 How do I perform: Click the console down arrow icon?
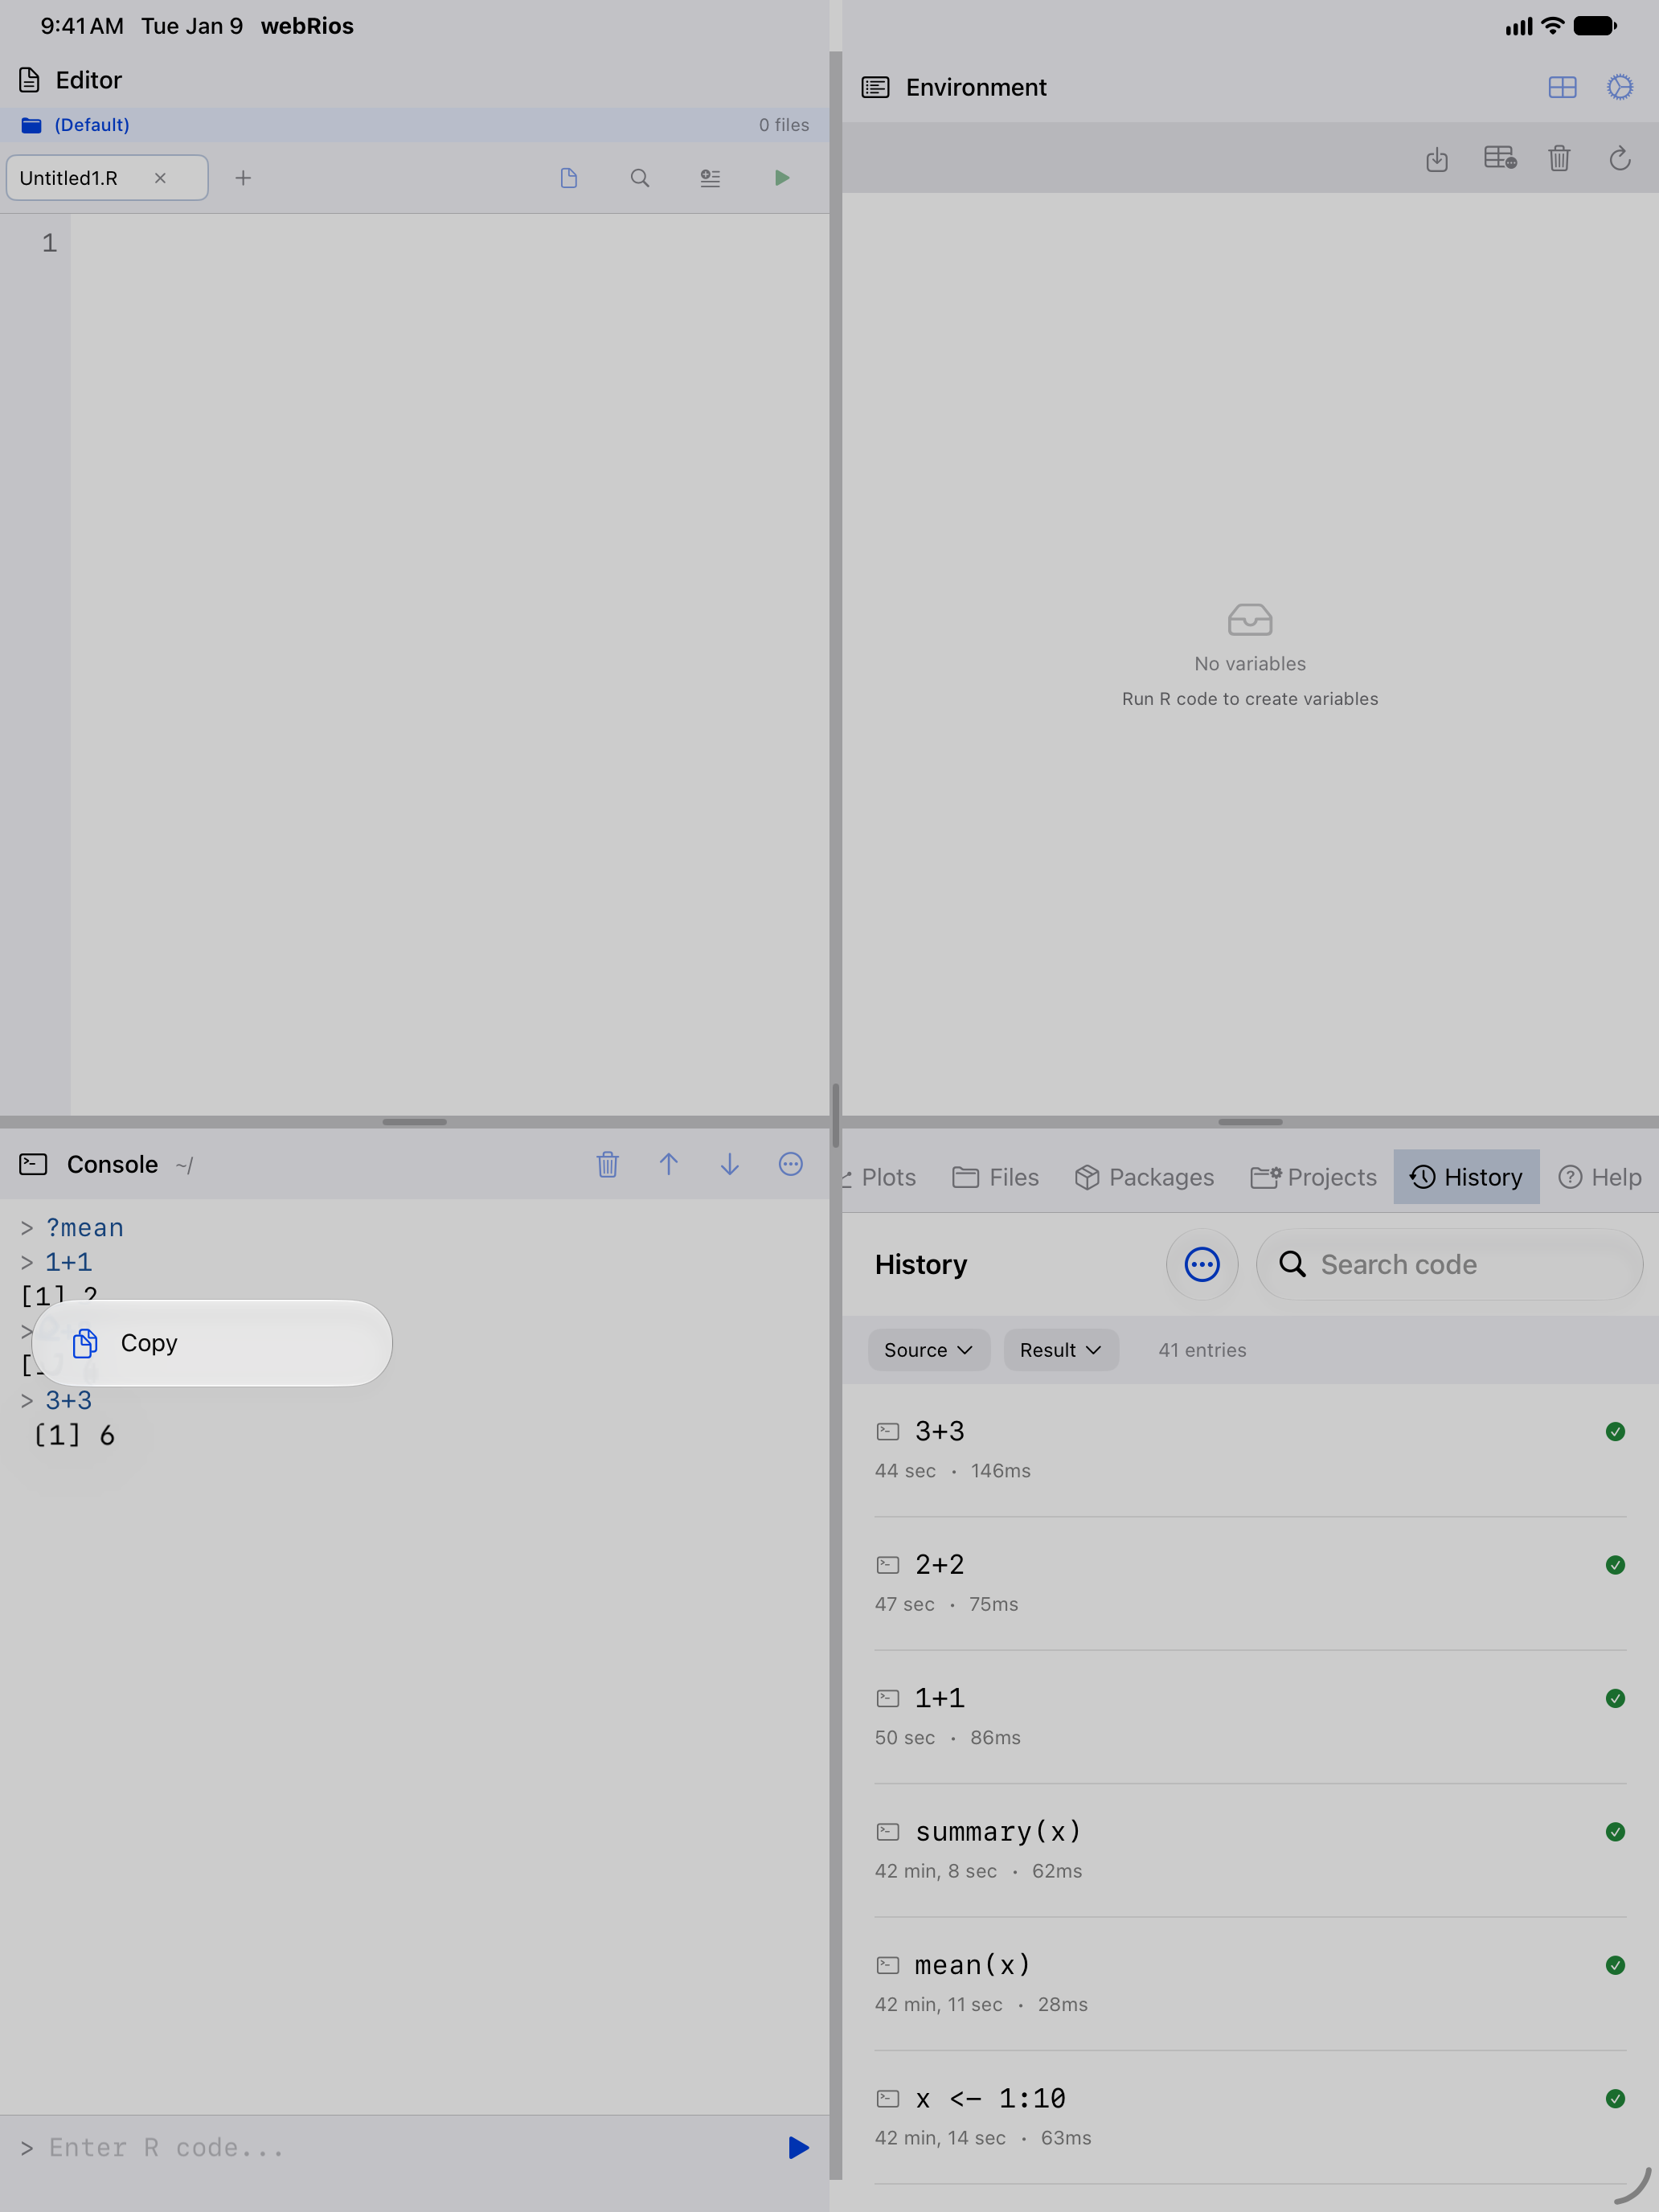pos(730,1164)
